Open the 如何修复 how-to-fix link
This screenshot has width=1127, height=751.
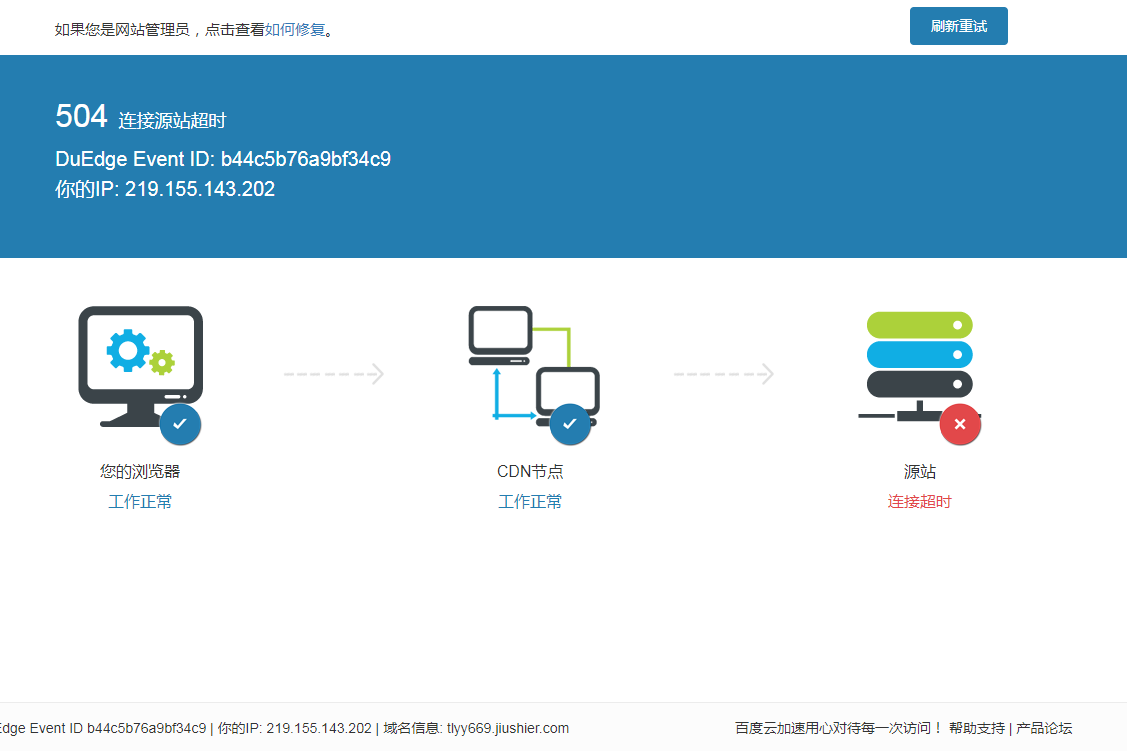295,30
